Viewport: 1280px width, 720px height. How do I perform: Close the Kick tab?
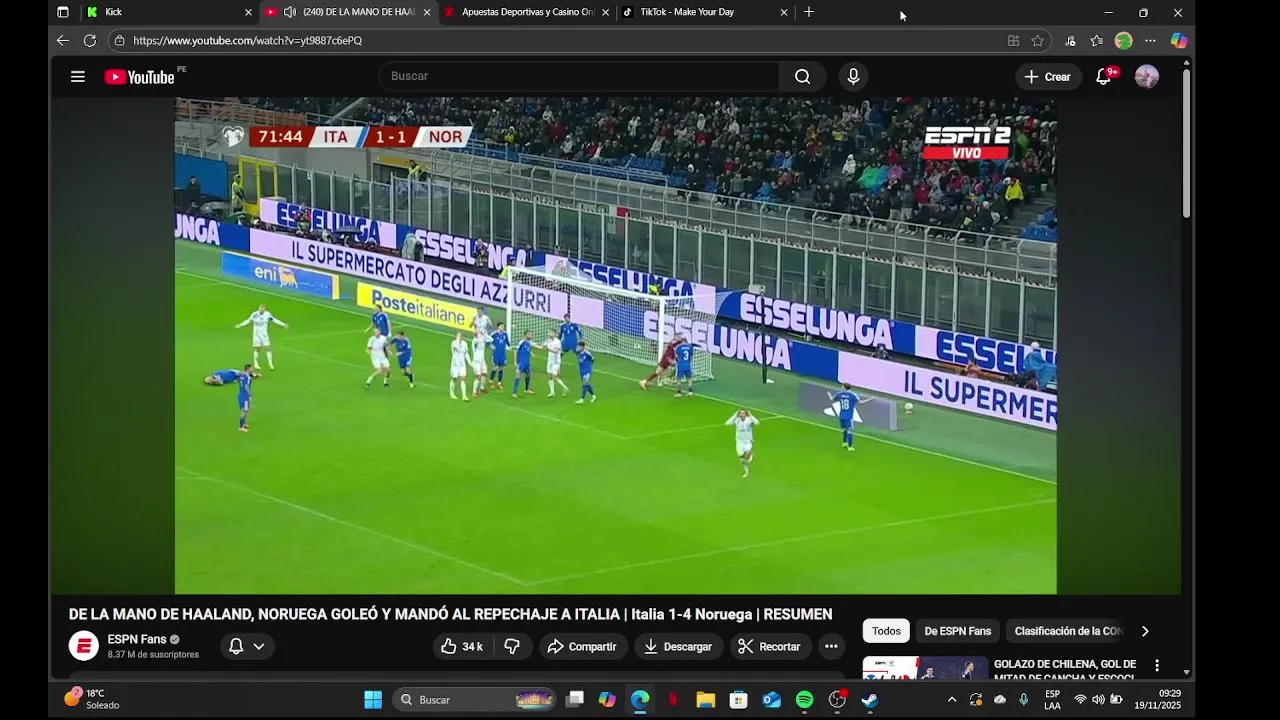click(248, 13)
